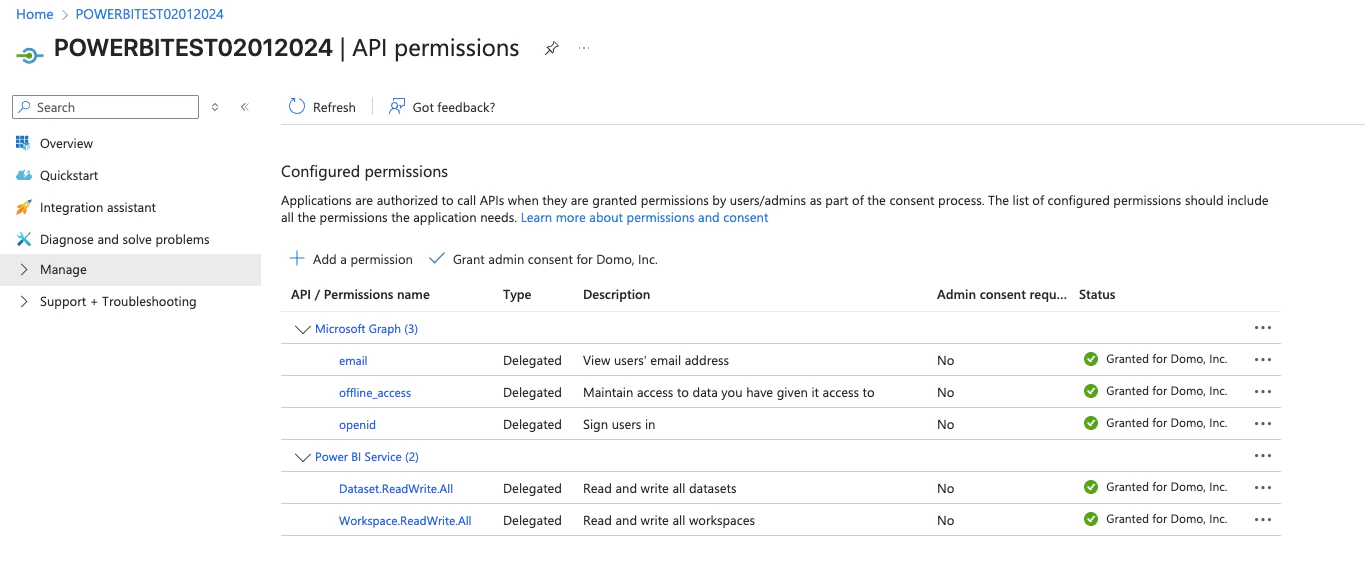1365x566 pixels.
Task: Click the green granted check icon in the openid row
Action: point(1091,423)
